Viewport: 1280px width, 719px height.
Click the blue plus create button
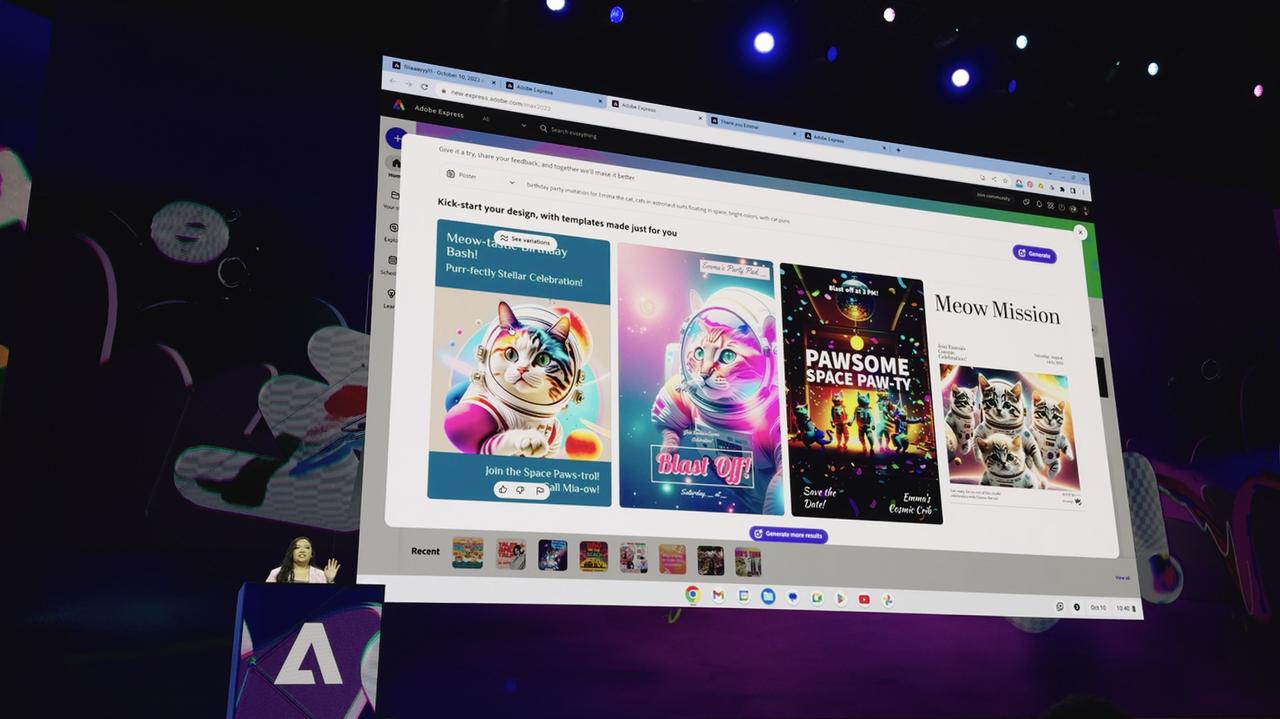click(x=397, y=139)
